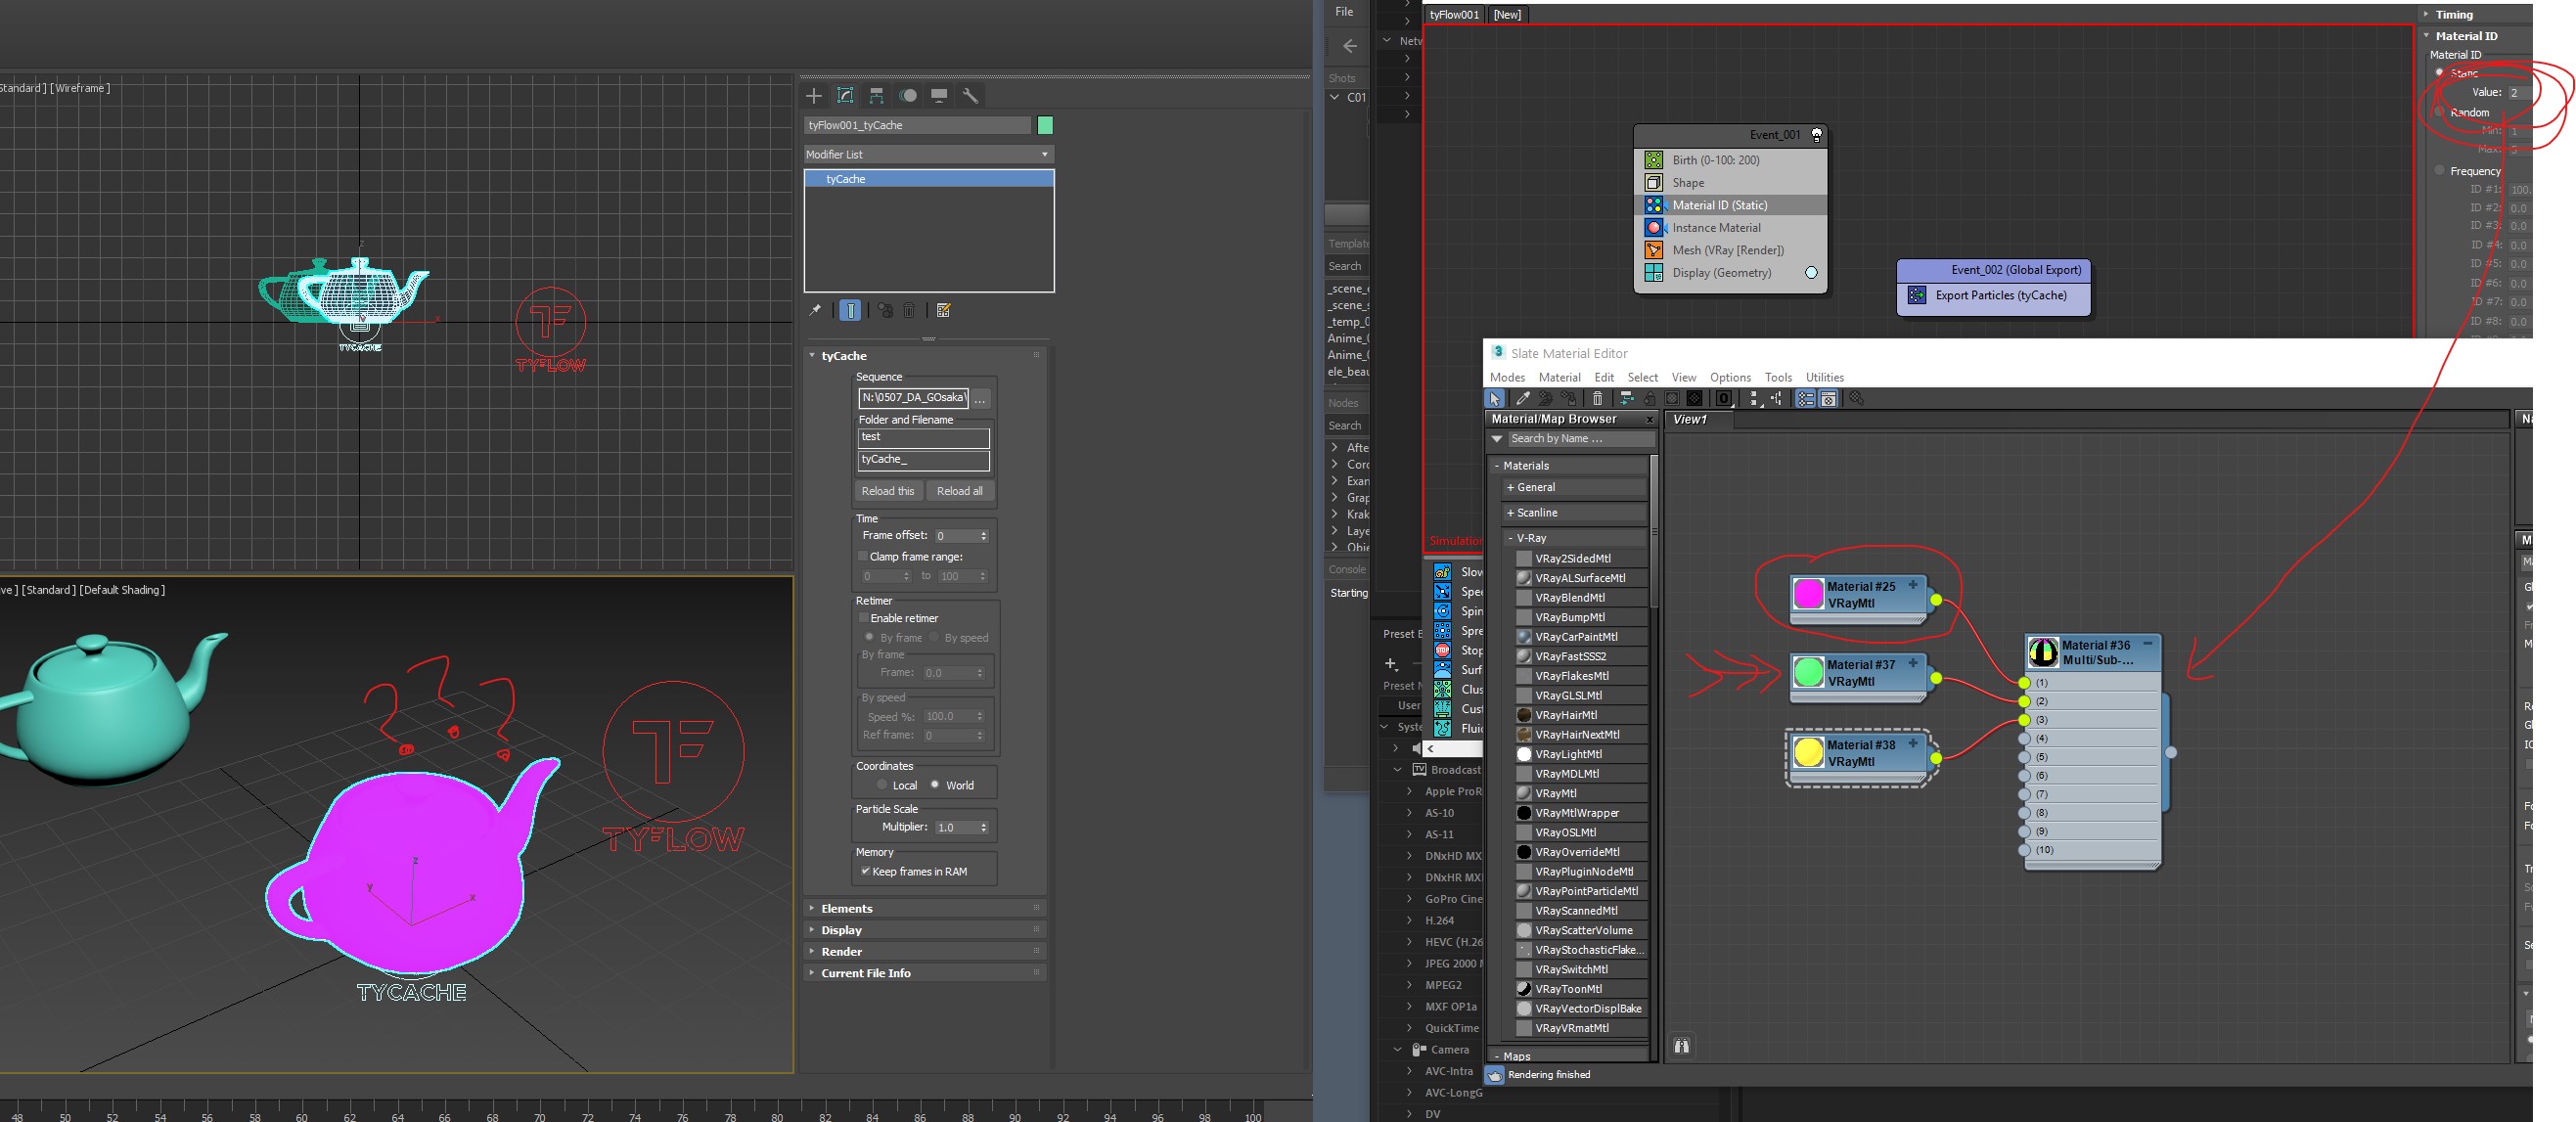Click the Reload all button

[959, 491]
